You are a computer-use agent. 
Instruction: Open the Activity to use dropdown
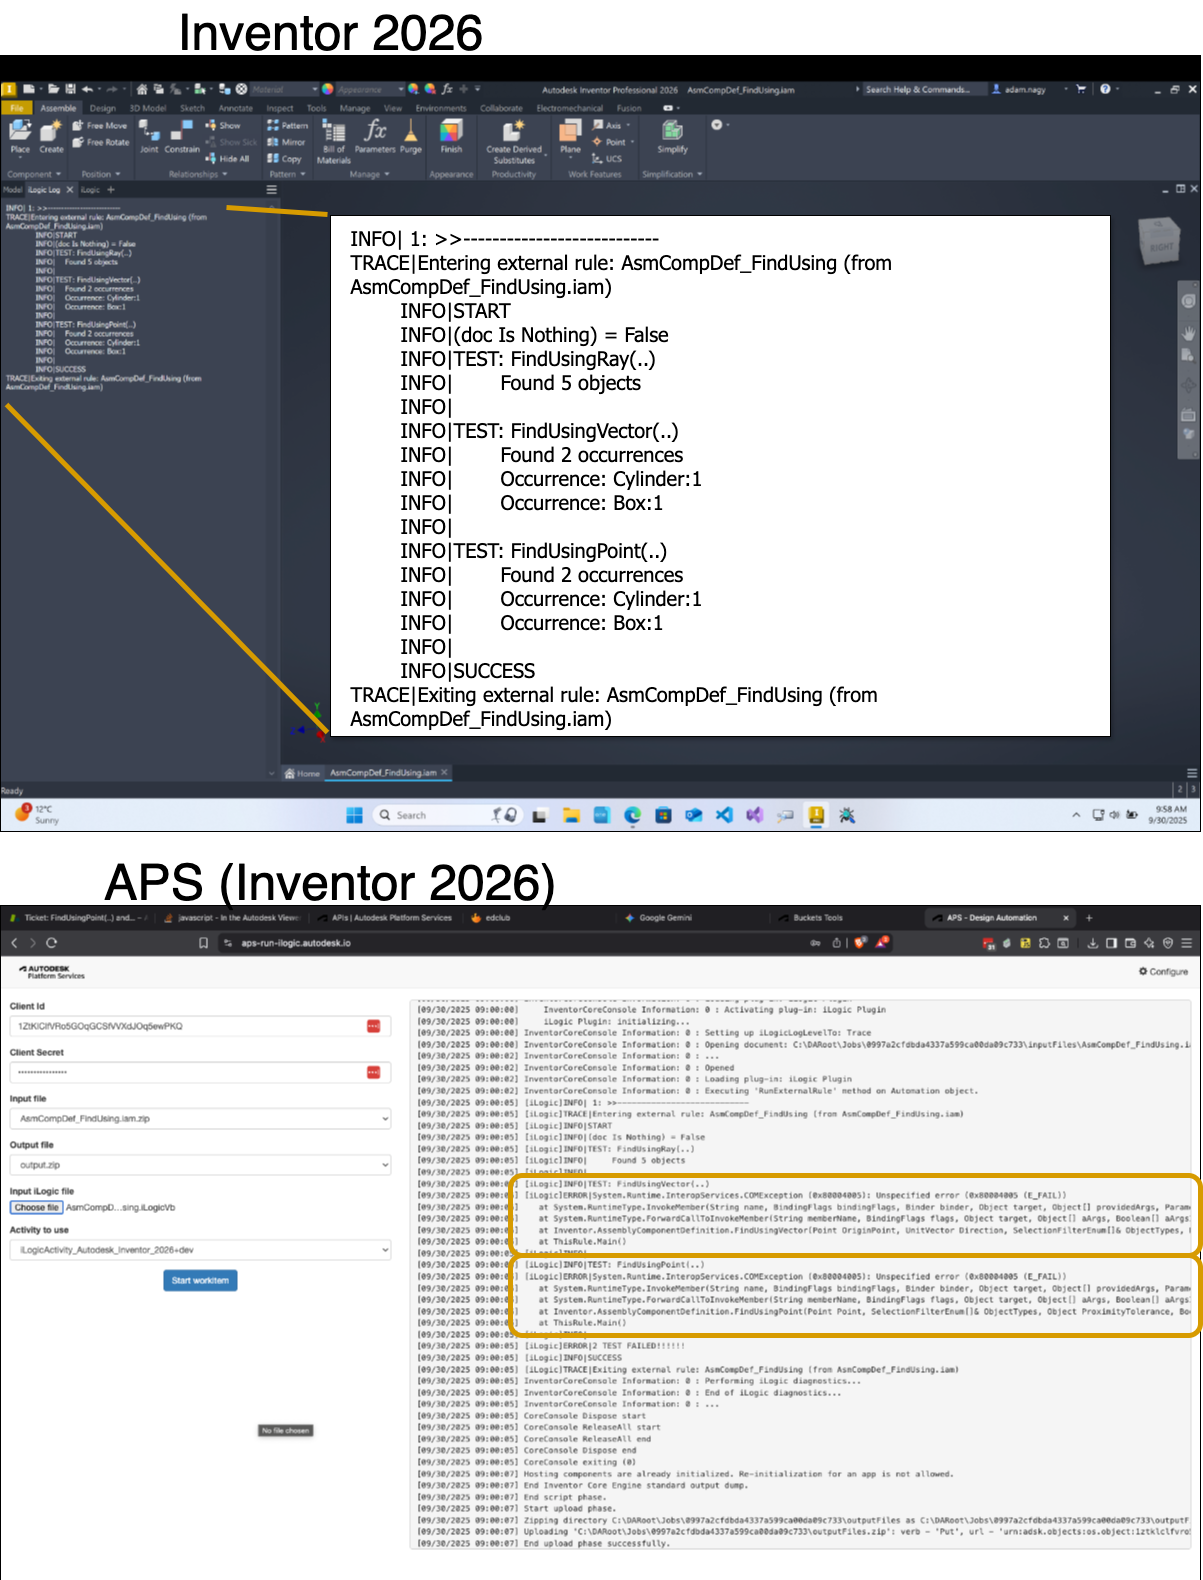200,1250
